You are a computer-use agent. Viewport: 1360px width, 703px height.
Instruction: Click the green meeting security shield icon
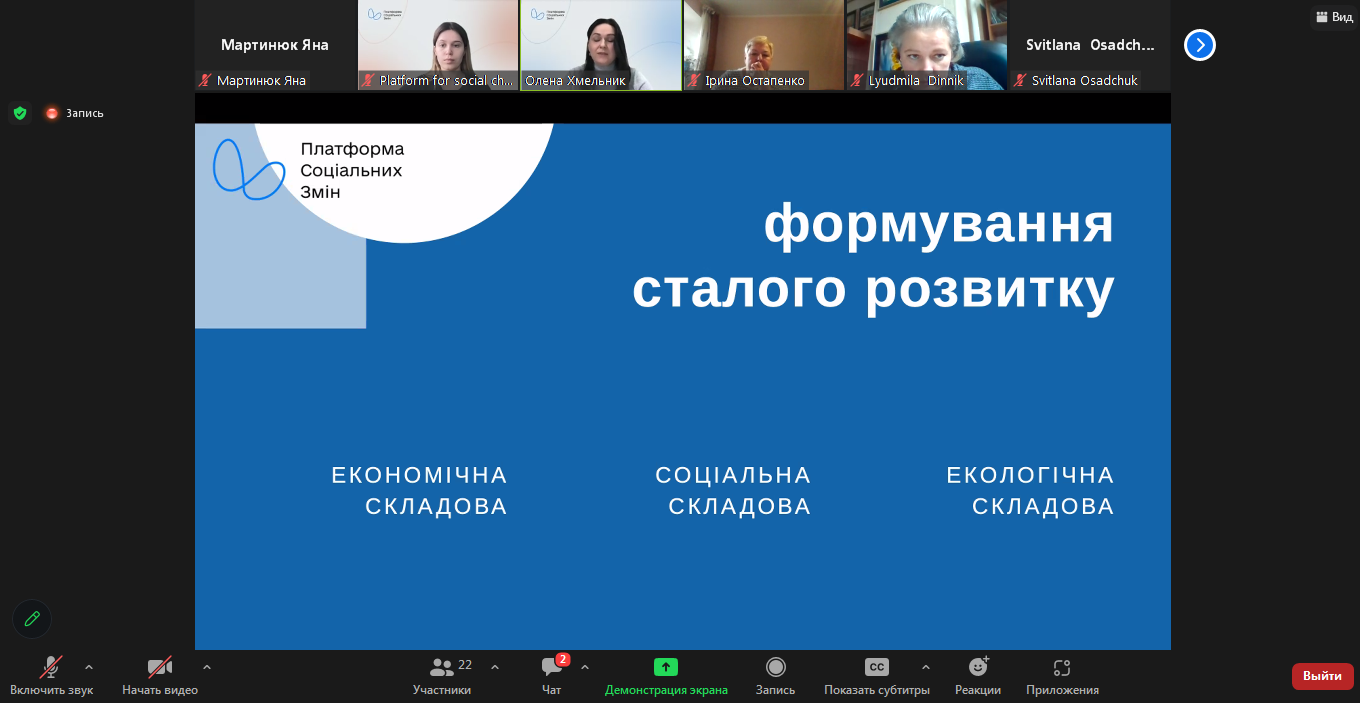tap(20, 113)
